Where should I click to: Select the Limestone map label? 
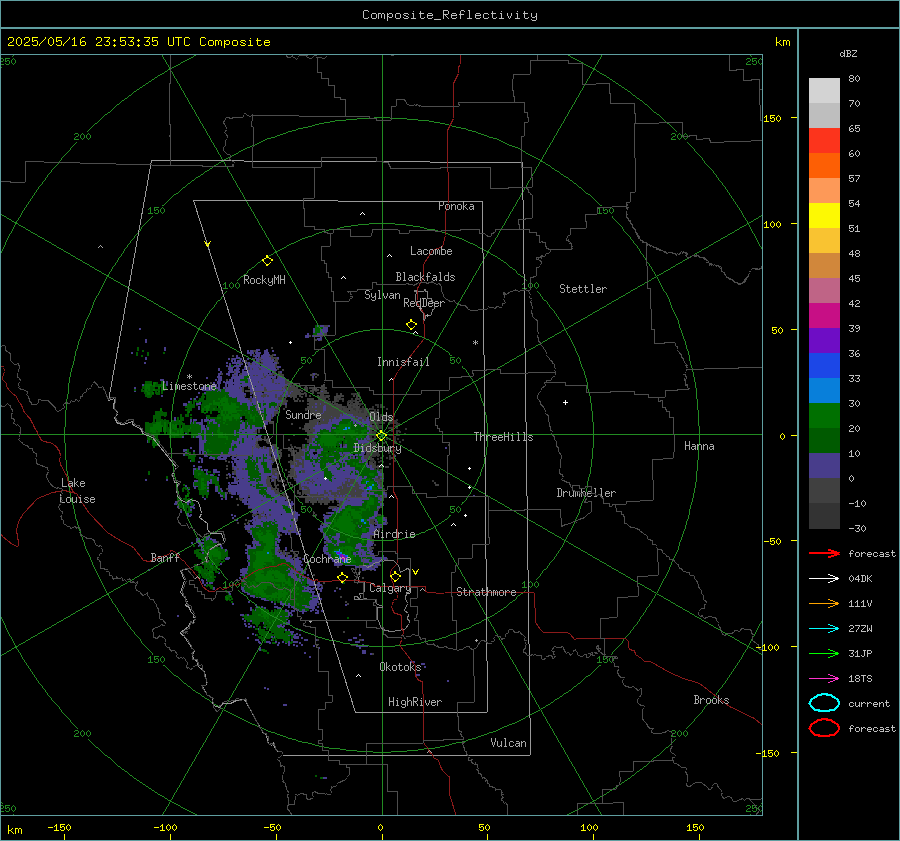(189, 386)
